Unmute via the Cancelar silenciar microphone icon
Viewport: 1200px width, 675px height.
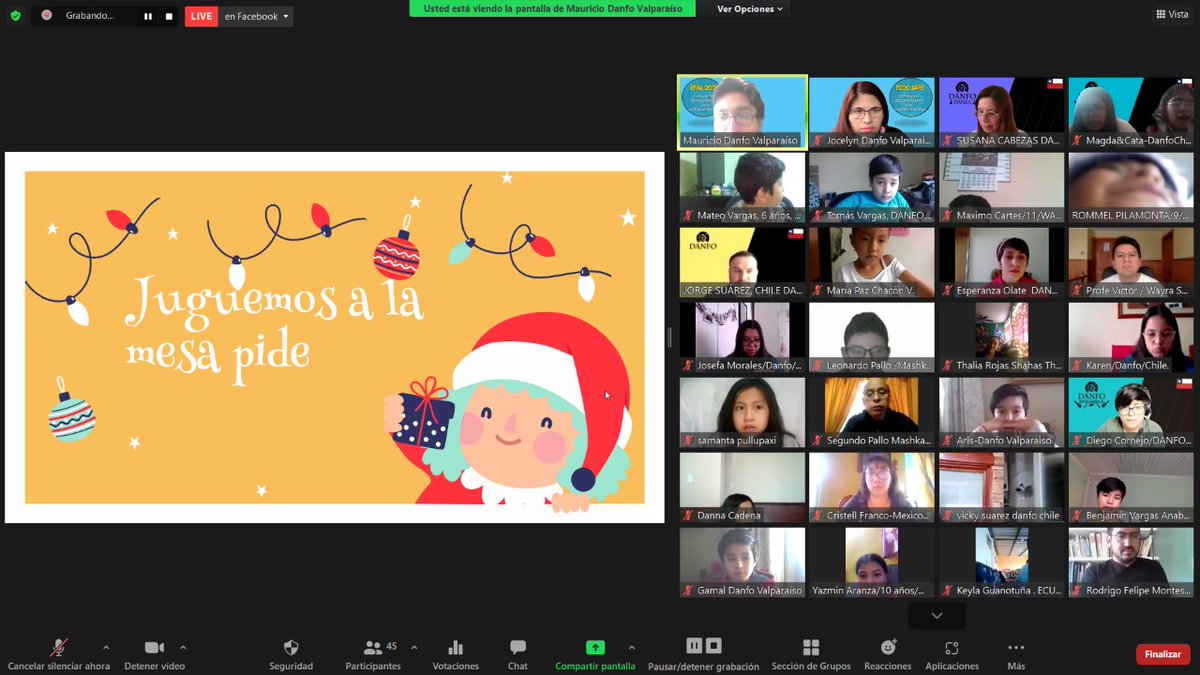59,648
